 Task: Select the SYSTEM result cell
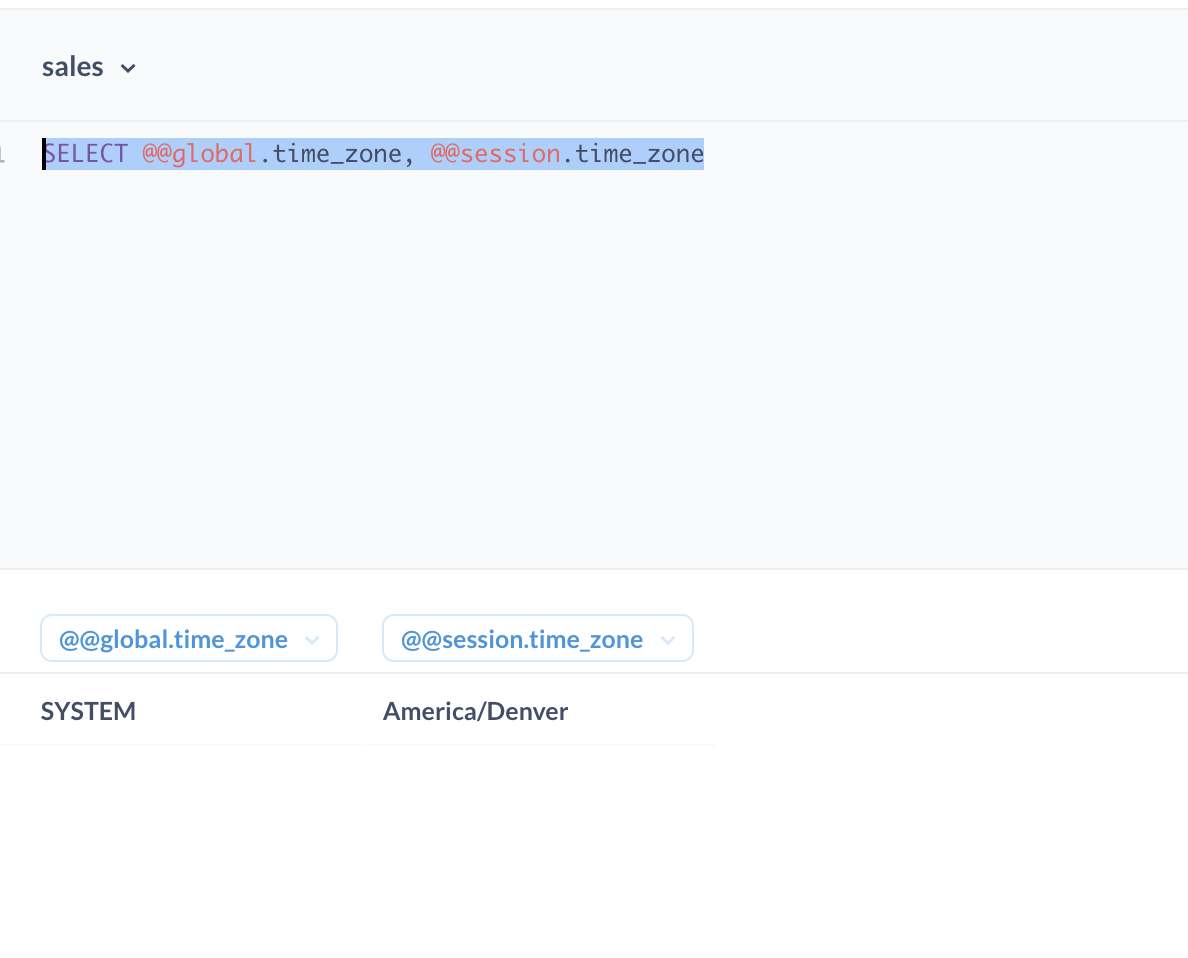pyautogui.click(x=88, y=711)
